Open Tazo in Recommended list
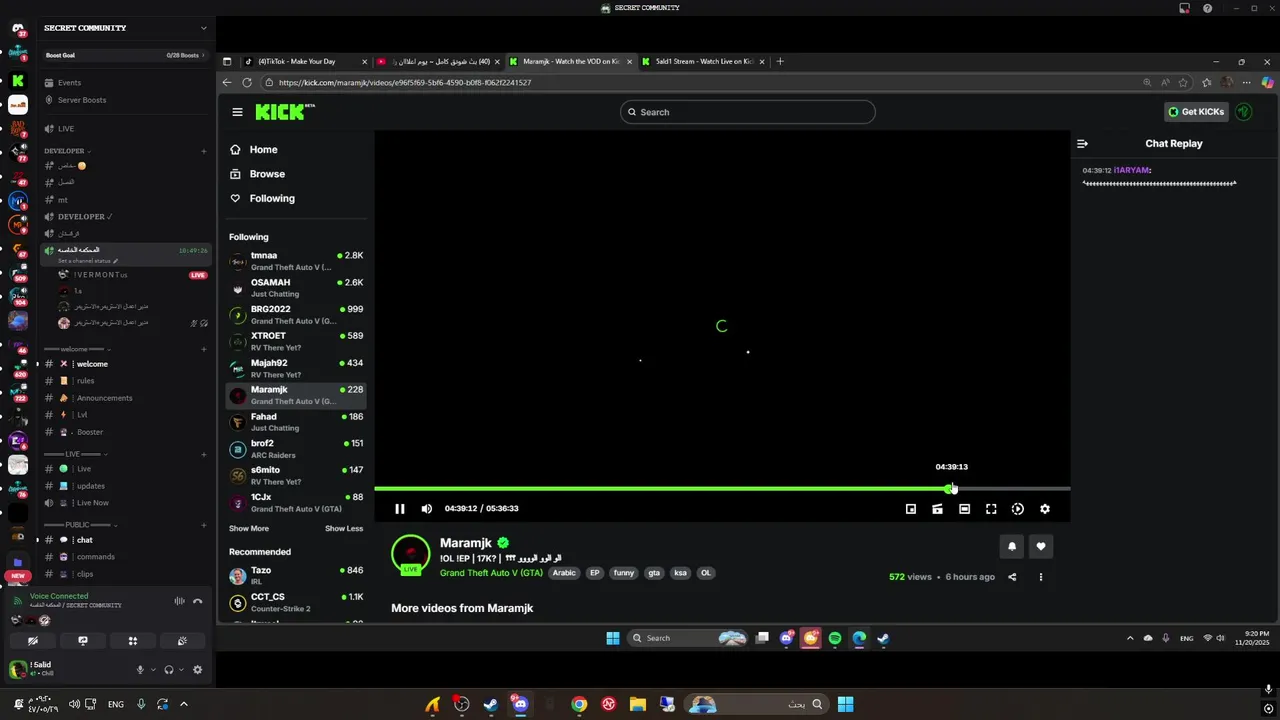 pyautogui.click(x=296, y=576)
